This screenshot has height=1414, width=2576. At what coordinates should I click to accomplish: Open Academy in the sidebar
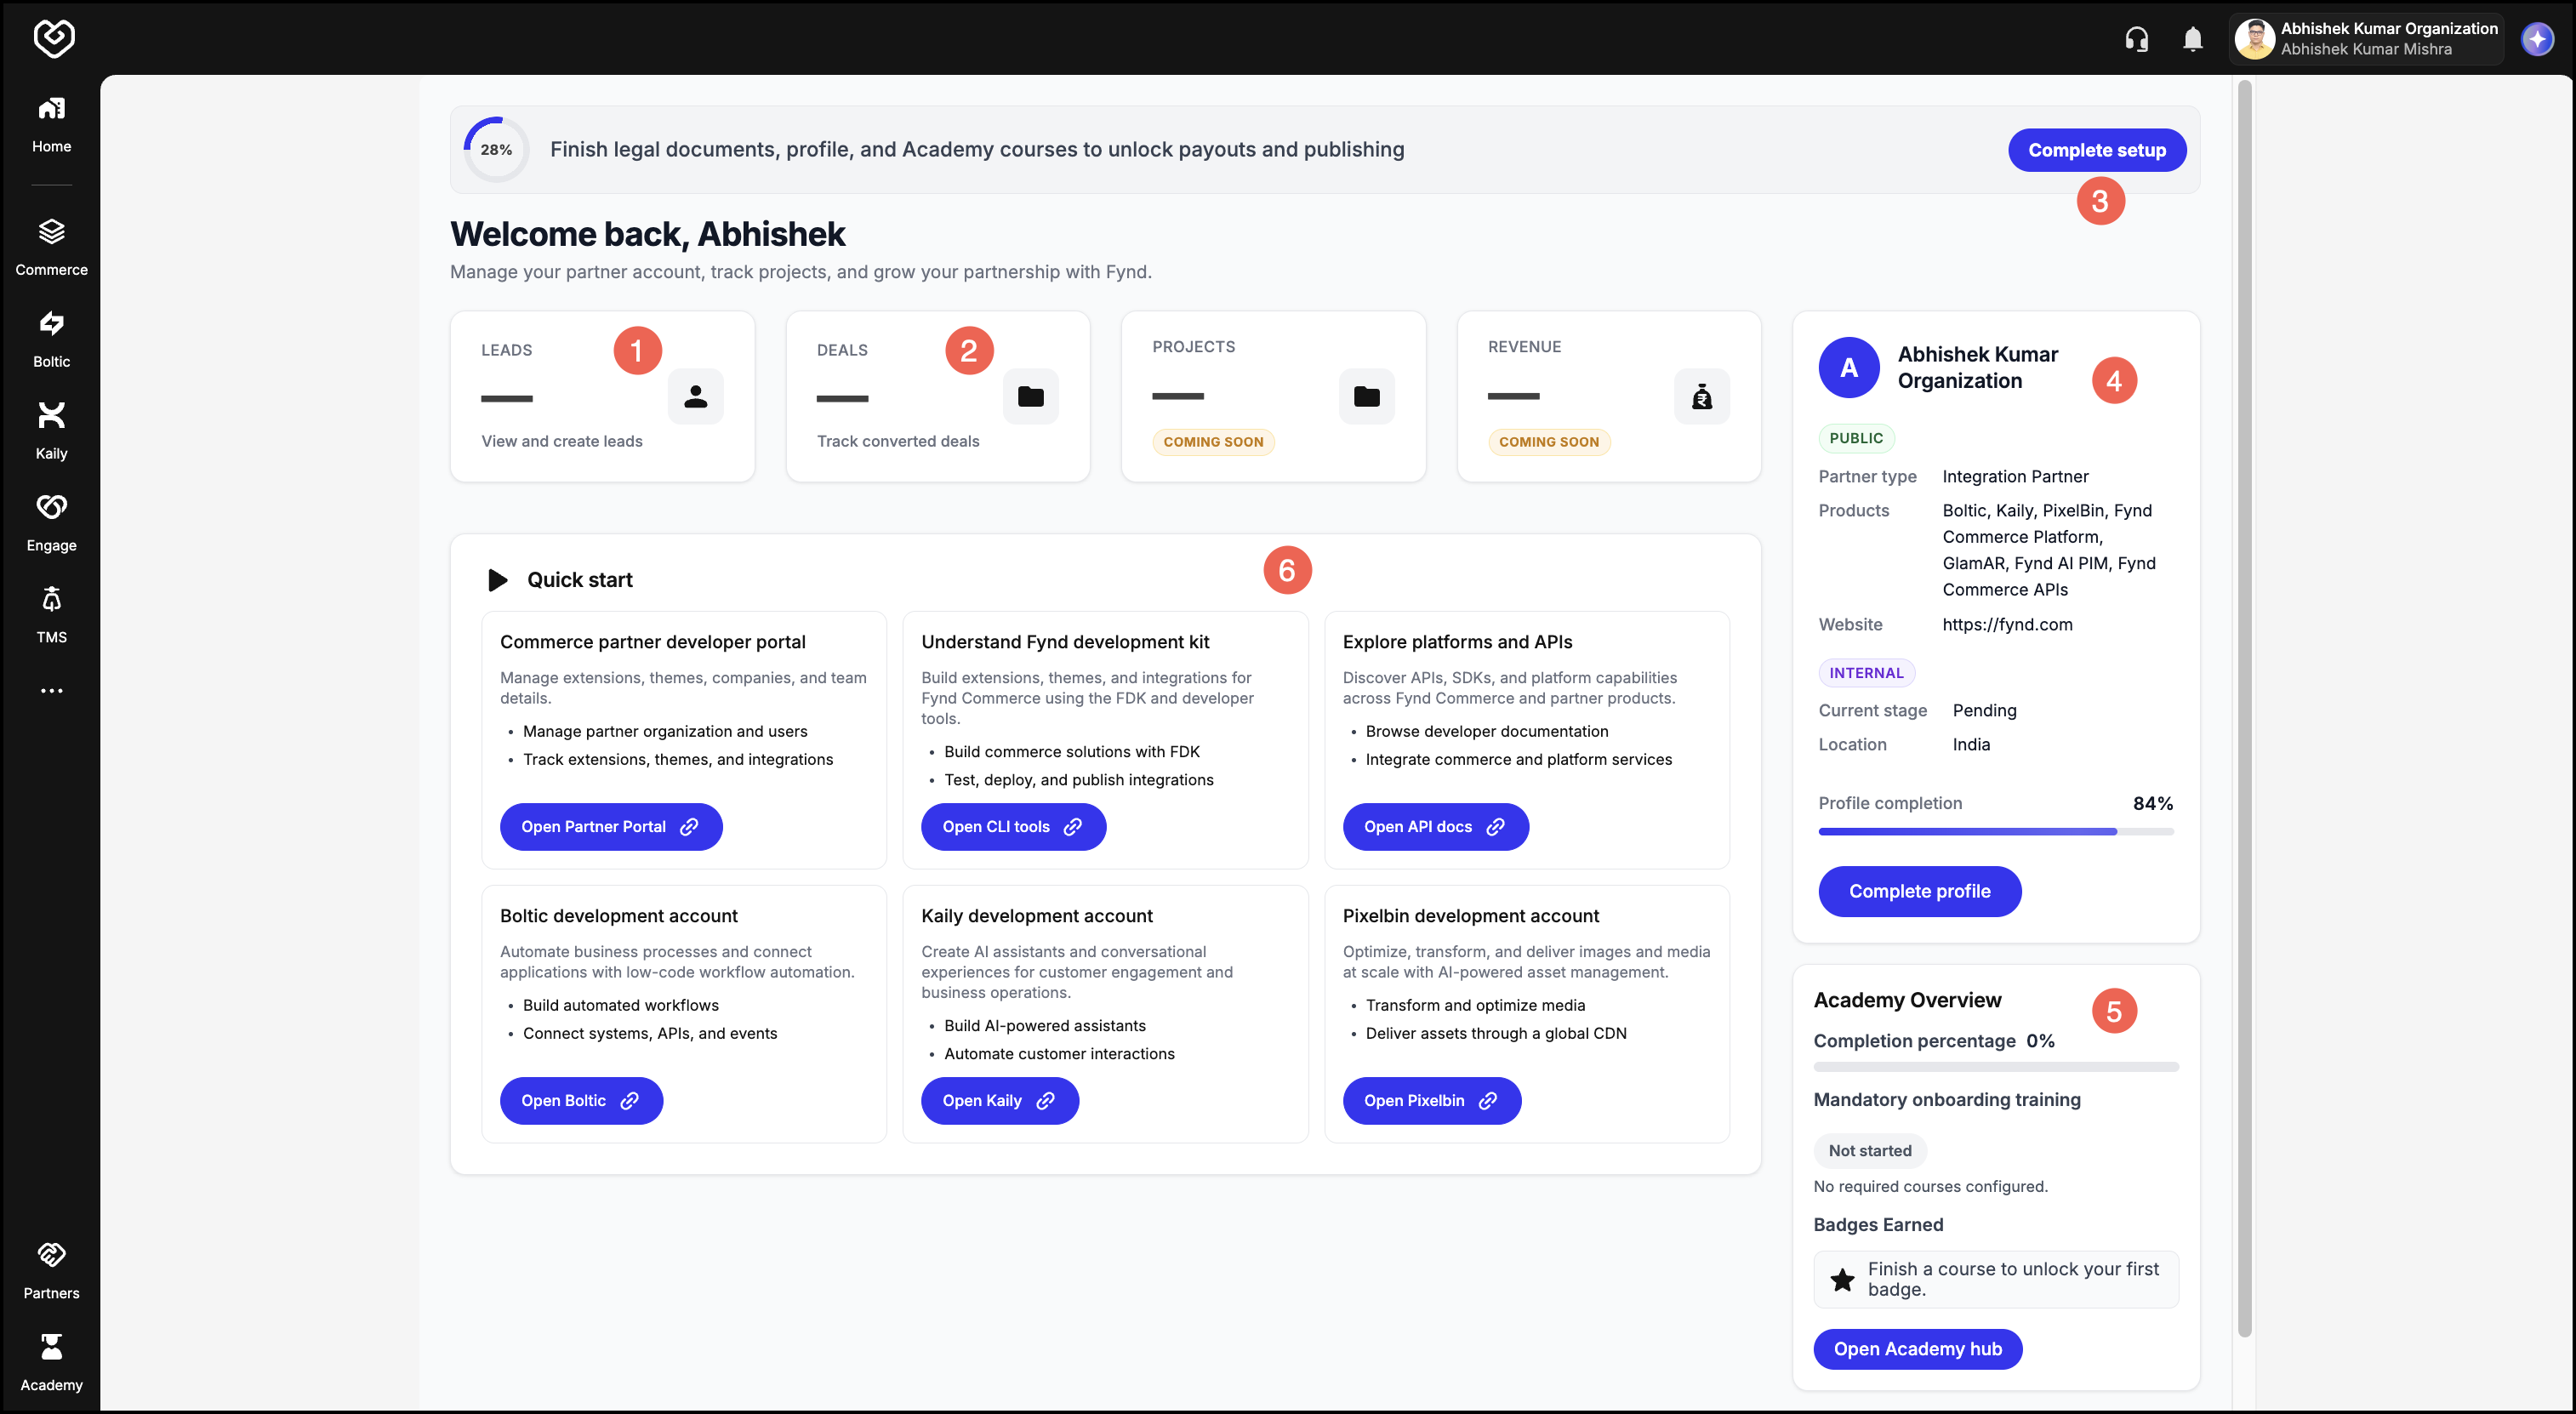[x=51, y=1364]
